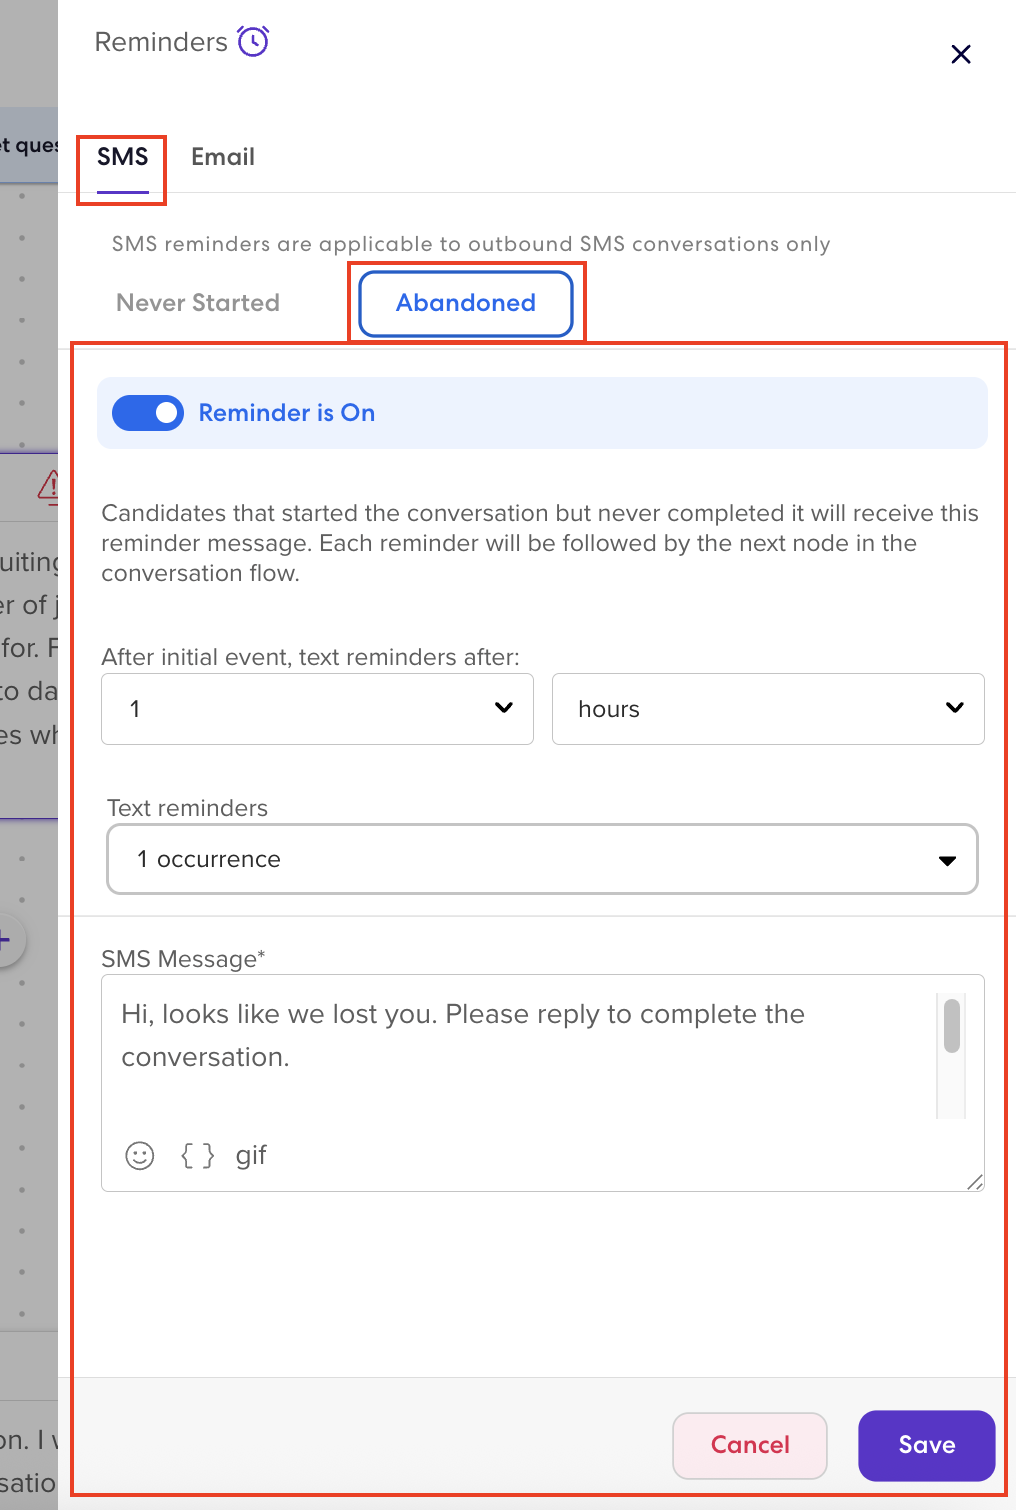The image size is (1016, 1510).
Task: Click the warning triangle icon behind panel
Action: pyautogui.click(x=48, y=486)
